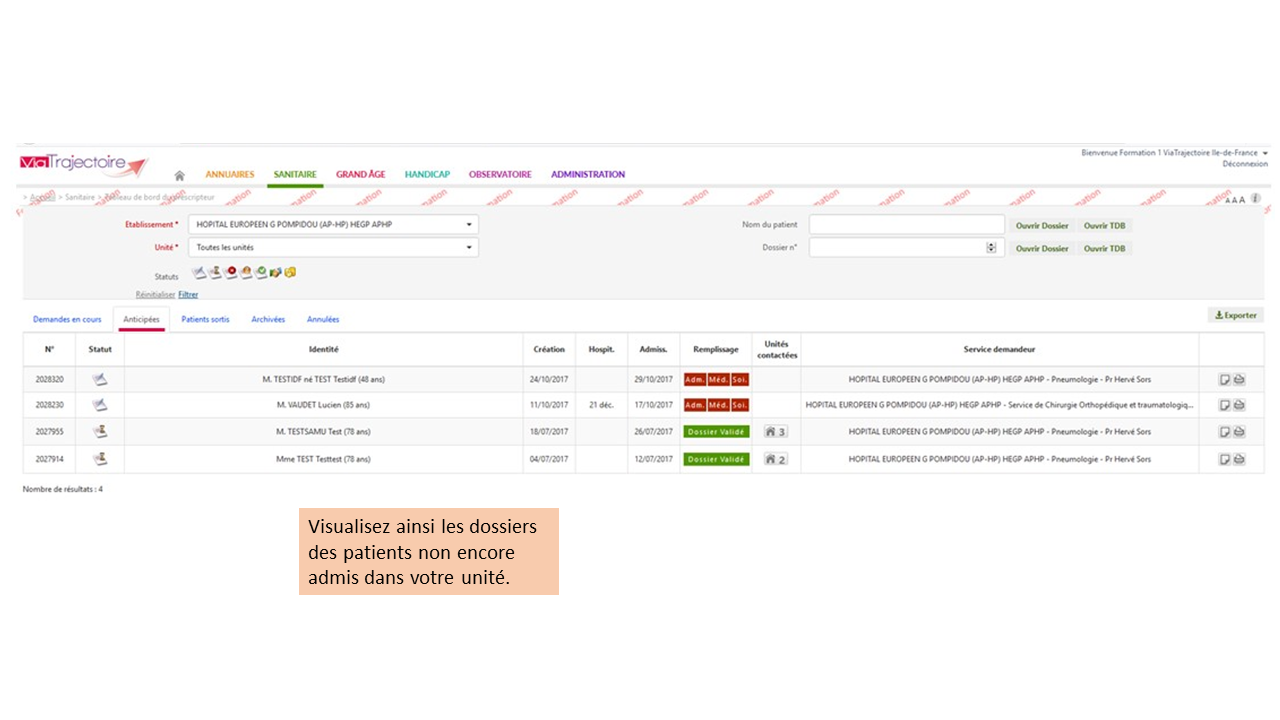1280x720 pixels.
Task: Click the status icon of dossier 2027914
Action: pos(99,459)
